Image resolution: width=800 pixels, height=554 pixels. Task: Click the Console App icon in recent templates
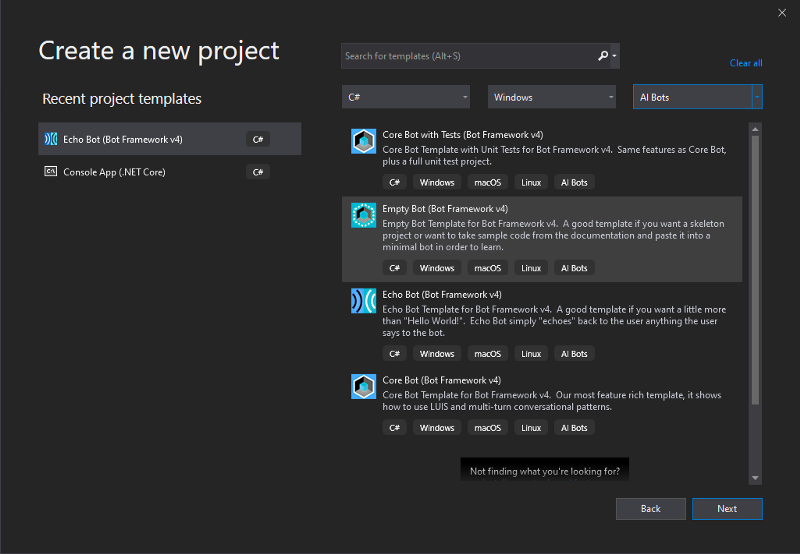point(51,171)
